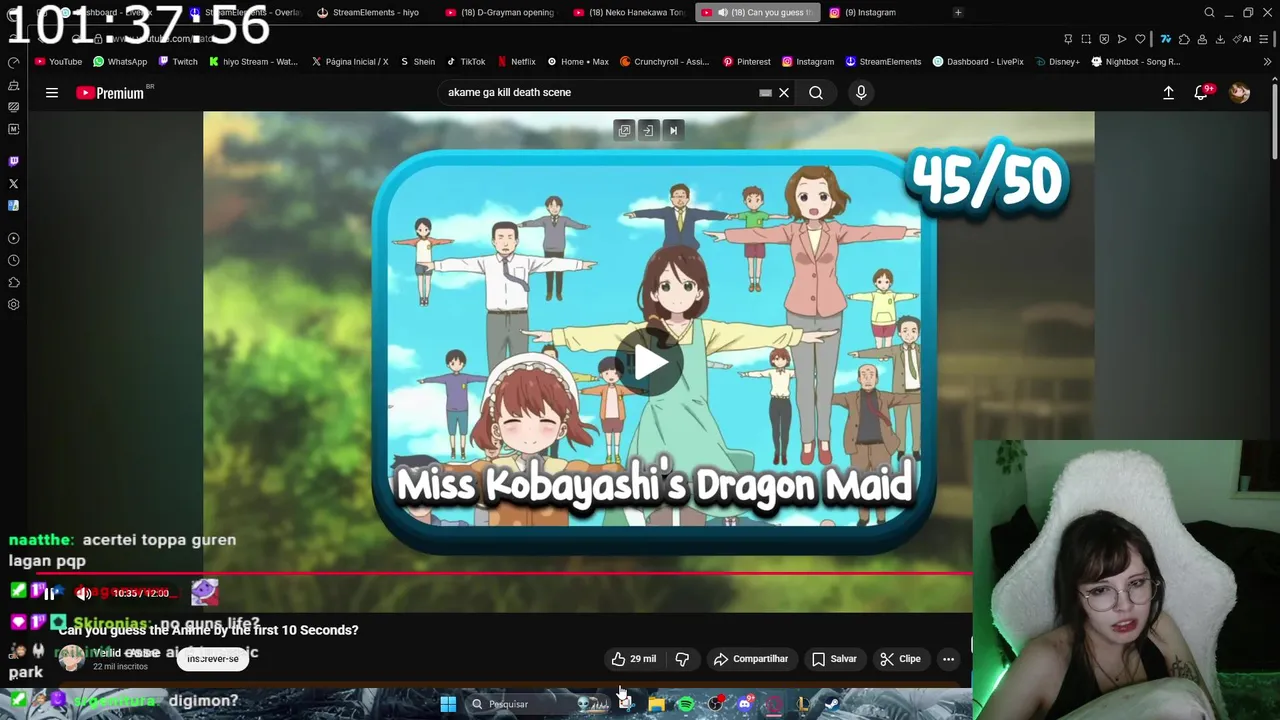
Task: Open ad blocker shield icon
Action: tap(1104, 39)
